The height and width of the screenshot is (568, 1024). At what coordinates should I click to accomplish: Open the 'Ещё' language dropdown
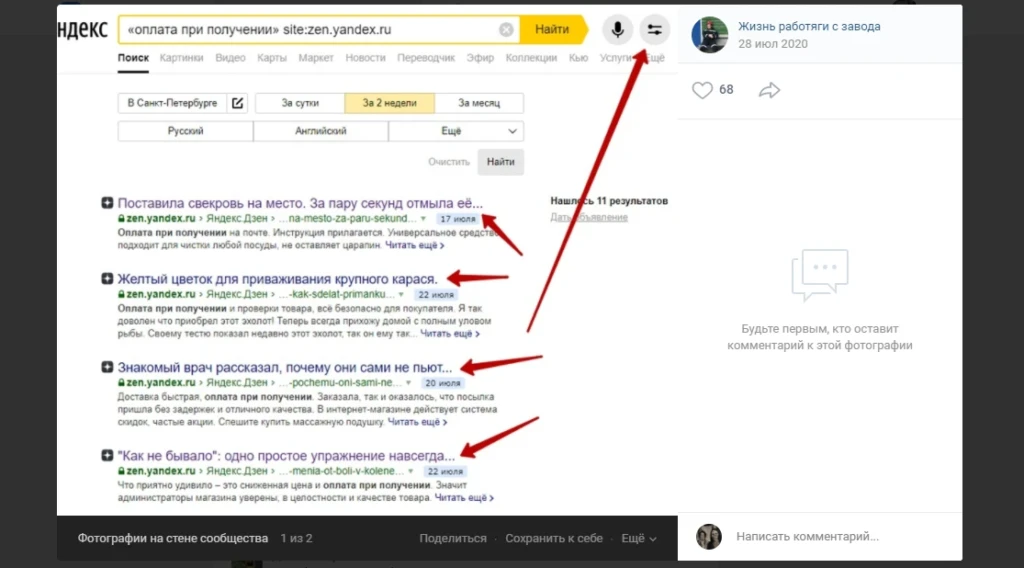click(x=456, y=131)
